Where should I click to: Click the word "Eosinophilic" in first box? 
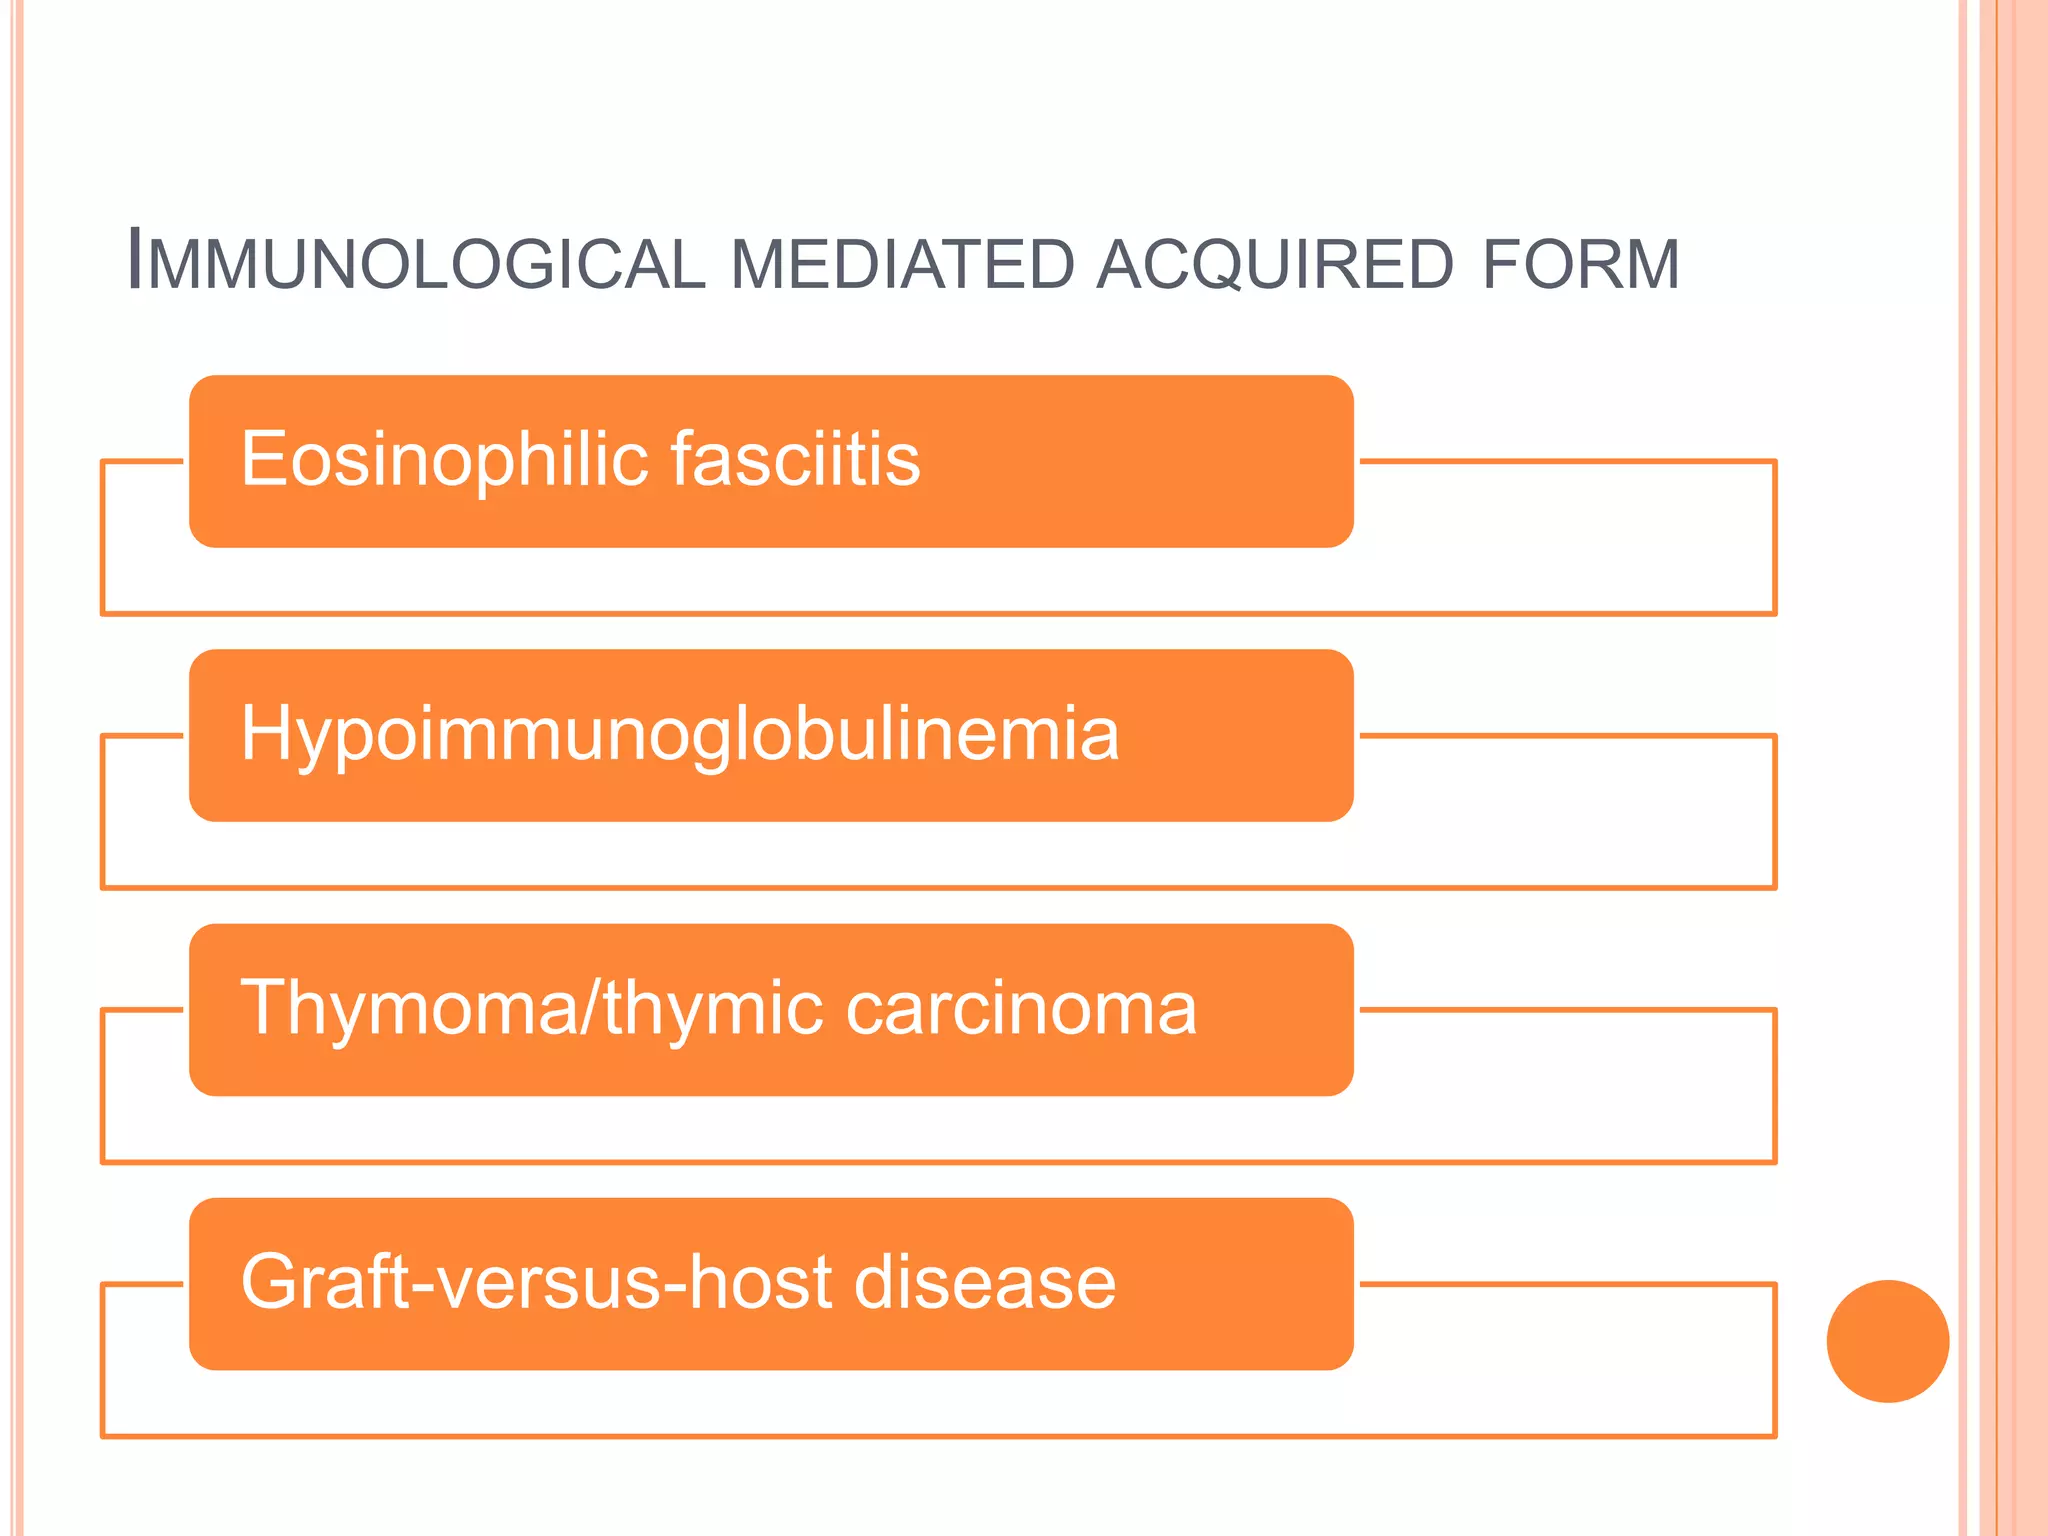[445, 460]
